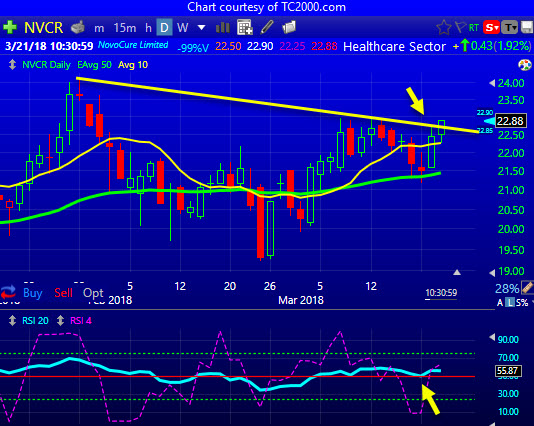Image resolution: width=534 pixels, height=426 pixels.
Task: Click the 22.88 current price label
Action: [510, 121]
